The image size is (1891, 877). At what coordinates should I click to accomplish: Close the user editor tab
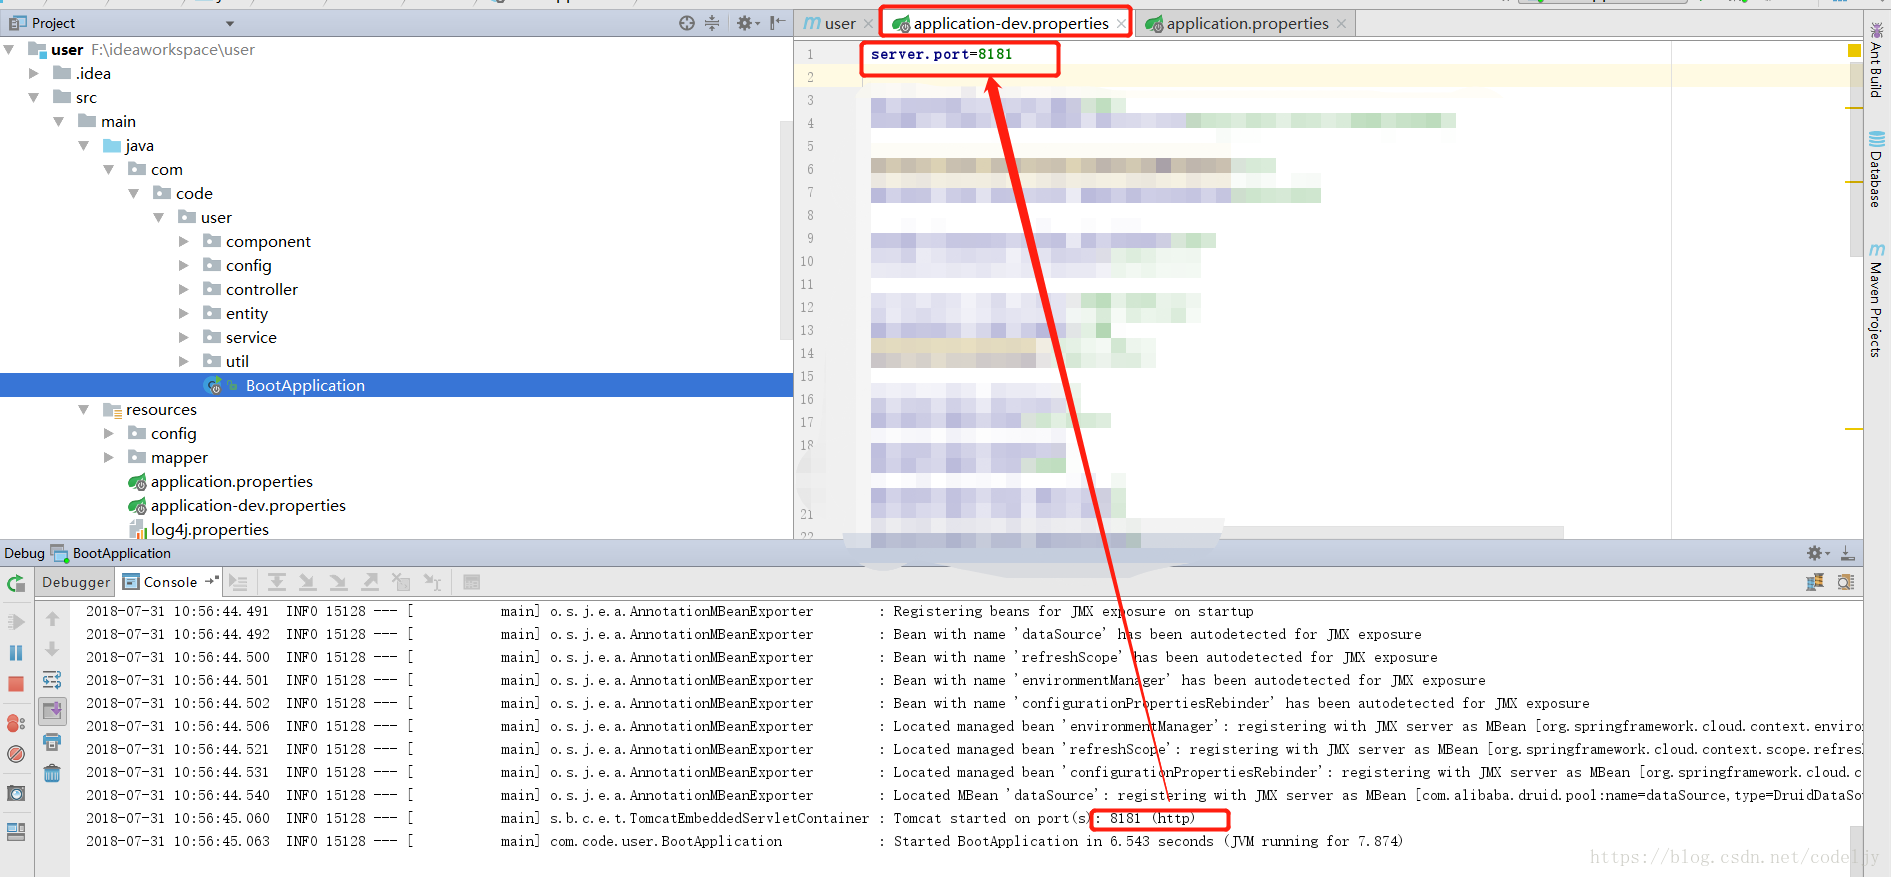click(868, 24)
